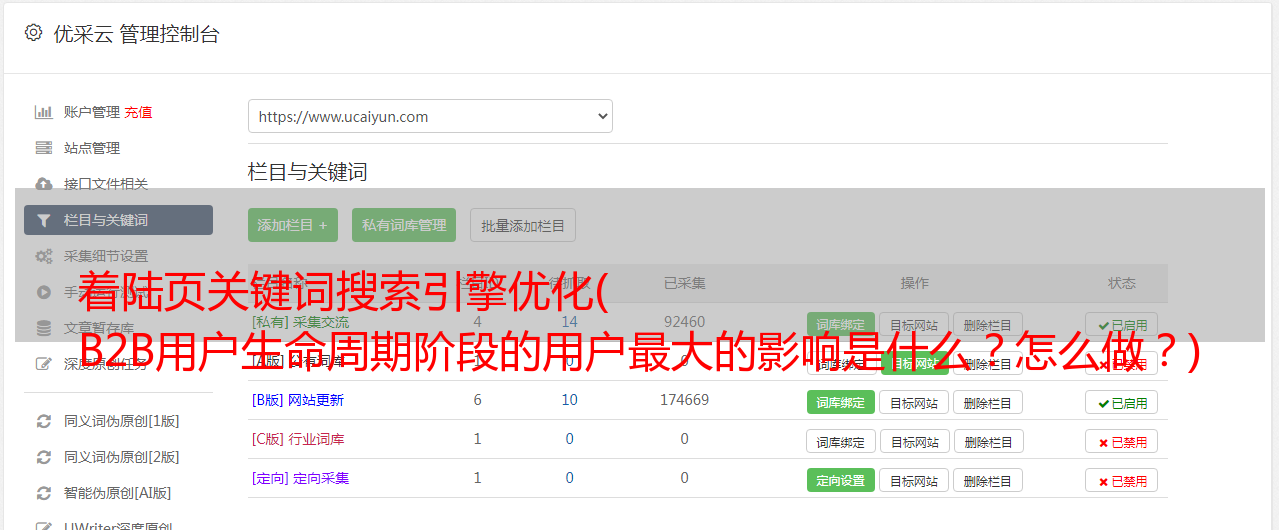The width and height of the screenshot is (1279, 530).
Task: Click 删除栏目 for the 行业词库 row
Action: [x=988, y=441]
